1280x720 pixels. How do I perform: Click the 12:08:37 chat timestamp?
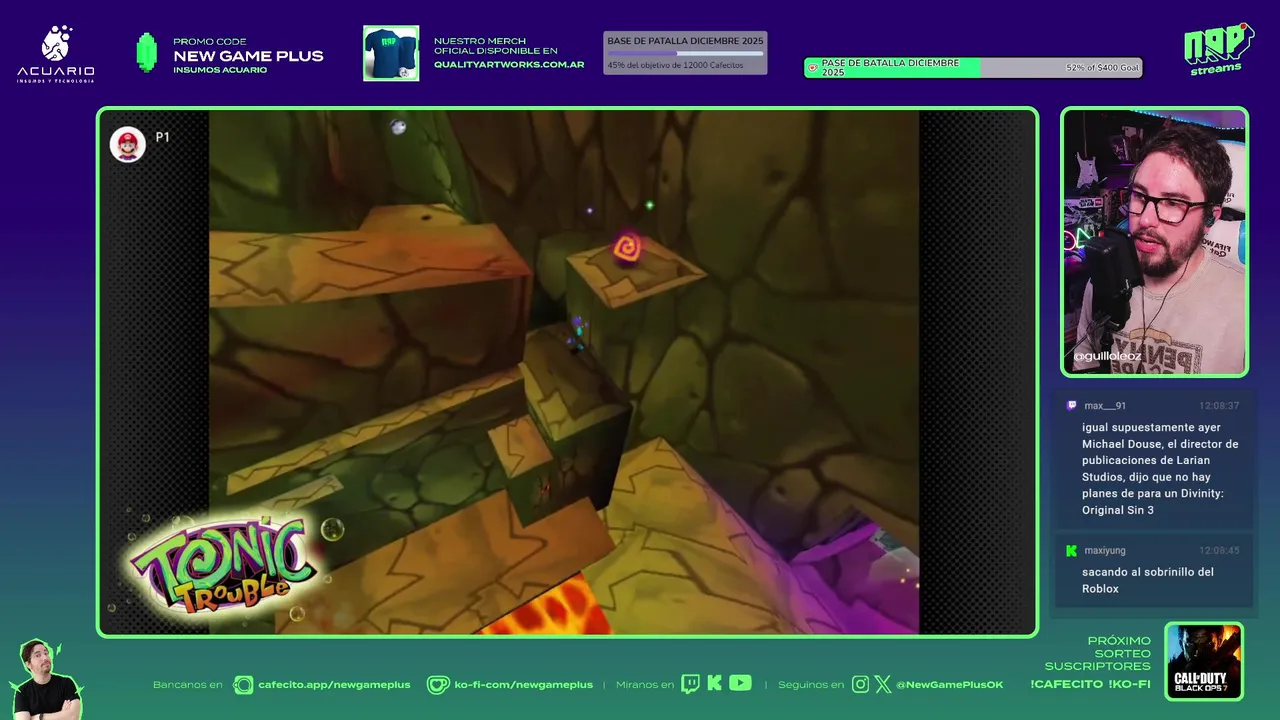(x=1219, y=406)
